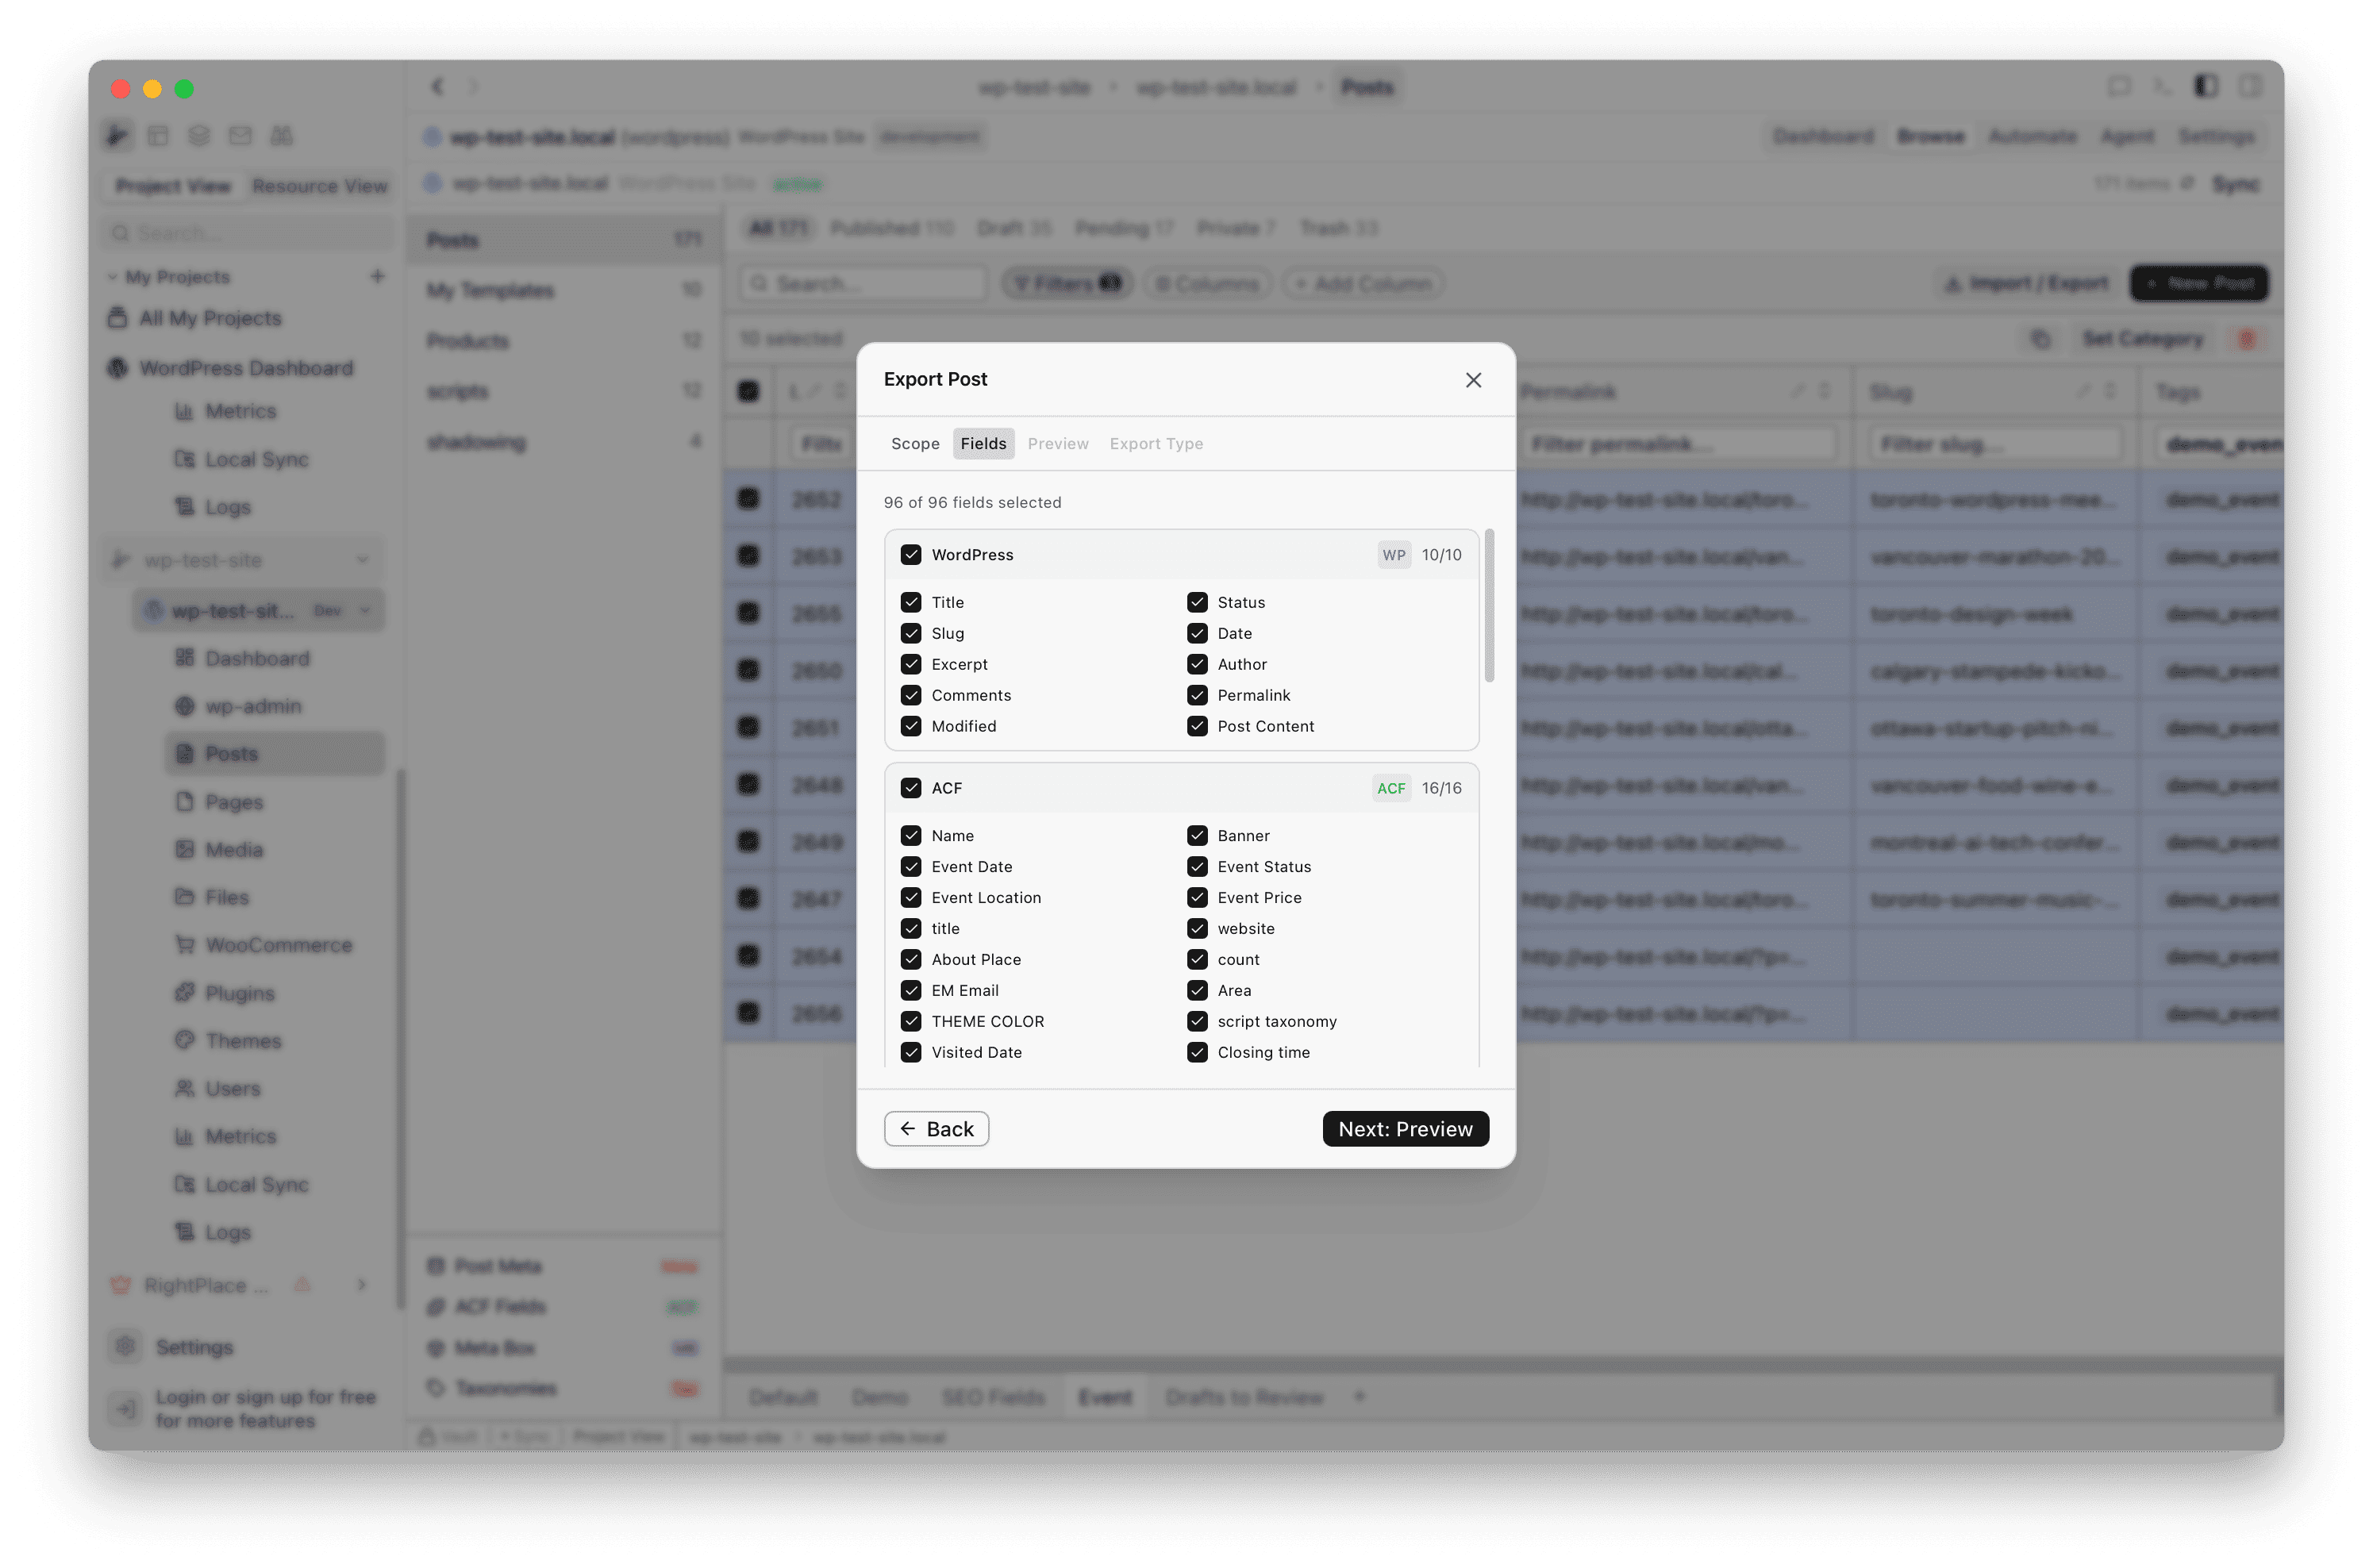
Task: Uncheck the Excerpt field checkbox
Action: pyautogui.click(x=910, y=664)
